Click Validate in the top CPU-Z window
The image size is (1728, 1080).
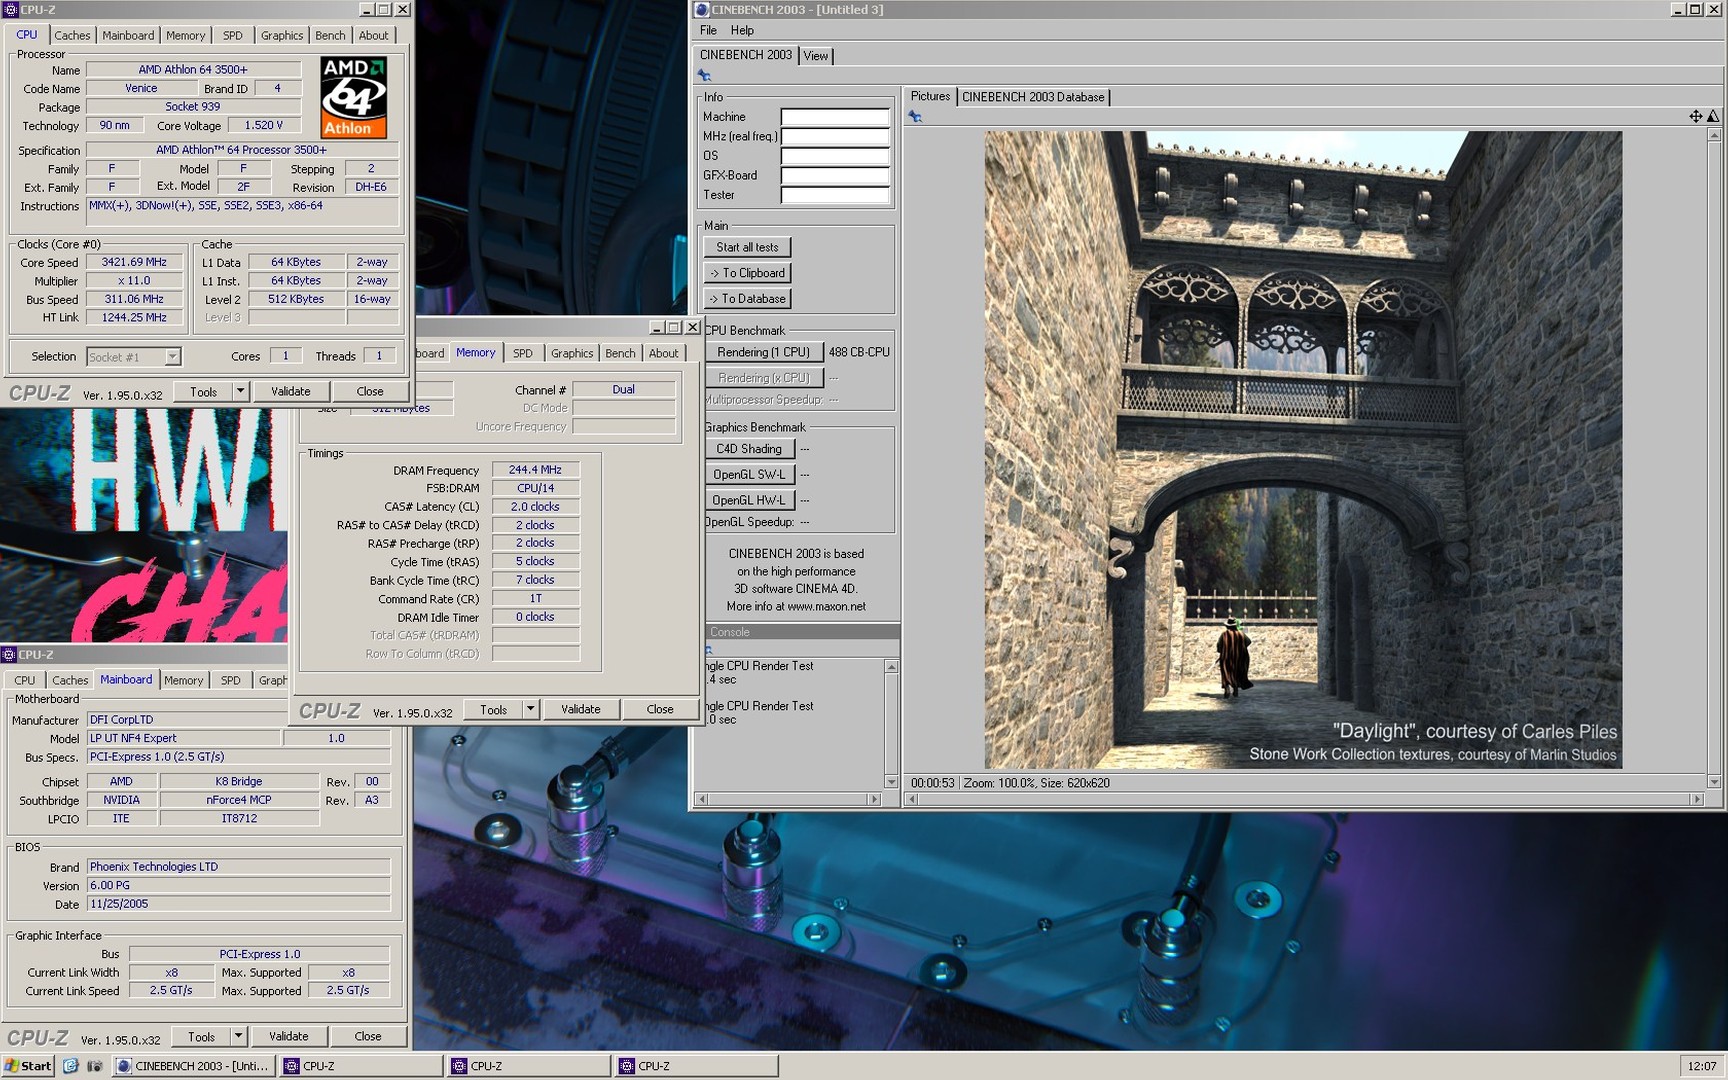coord(290,392)
